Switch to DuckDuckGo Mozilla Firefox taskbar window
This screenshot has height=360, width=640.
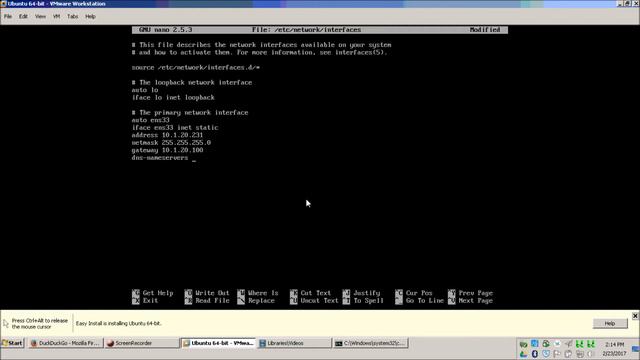(65, 343)
